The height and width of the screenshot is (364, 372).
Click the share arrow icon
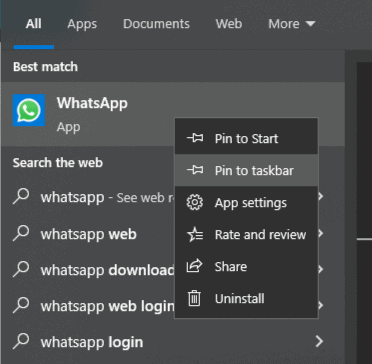pyautogui.click(x=195, y=266)
